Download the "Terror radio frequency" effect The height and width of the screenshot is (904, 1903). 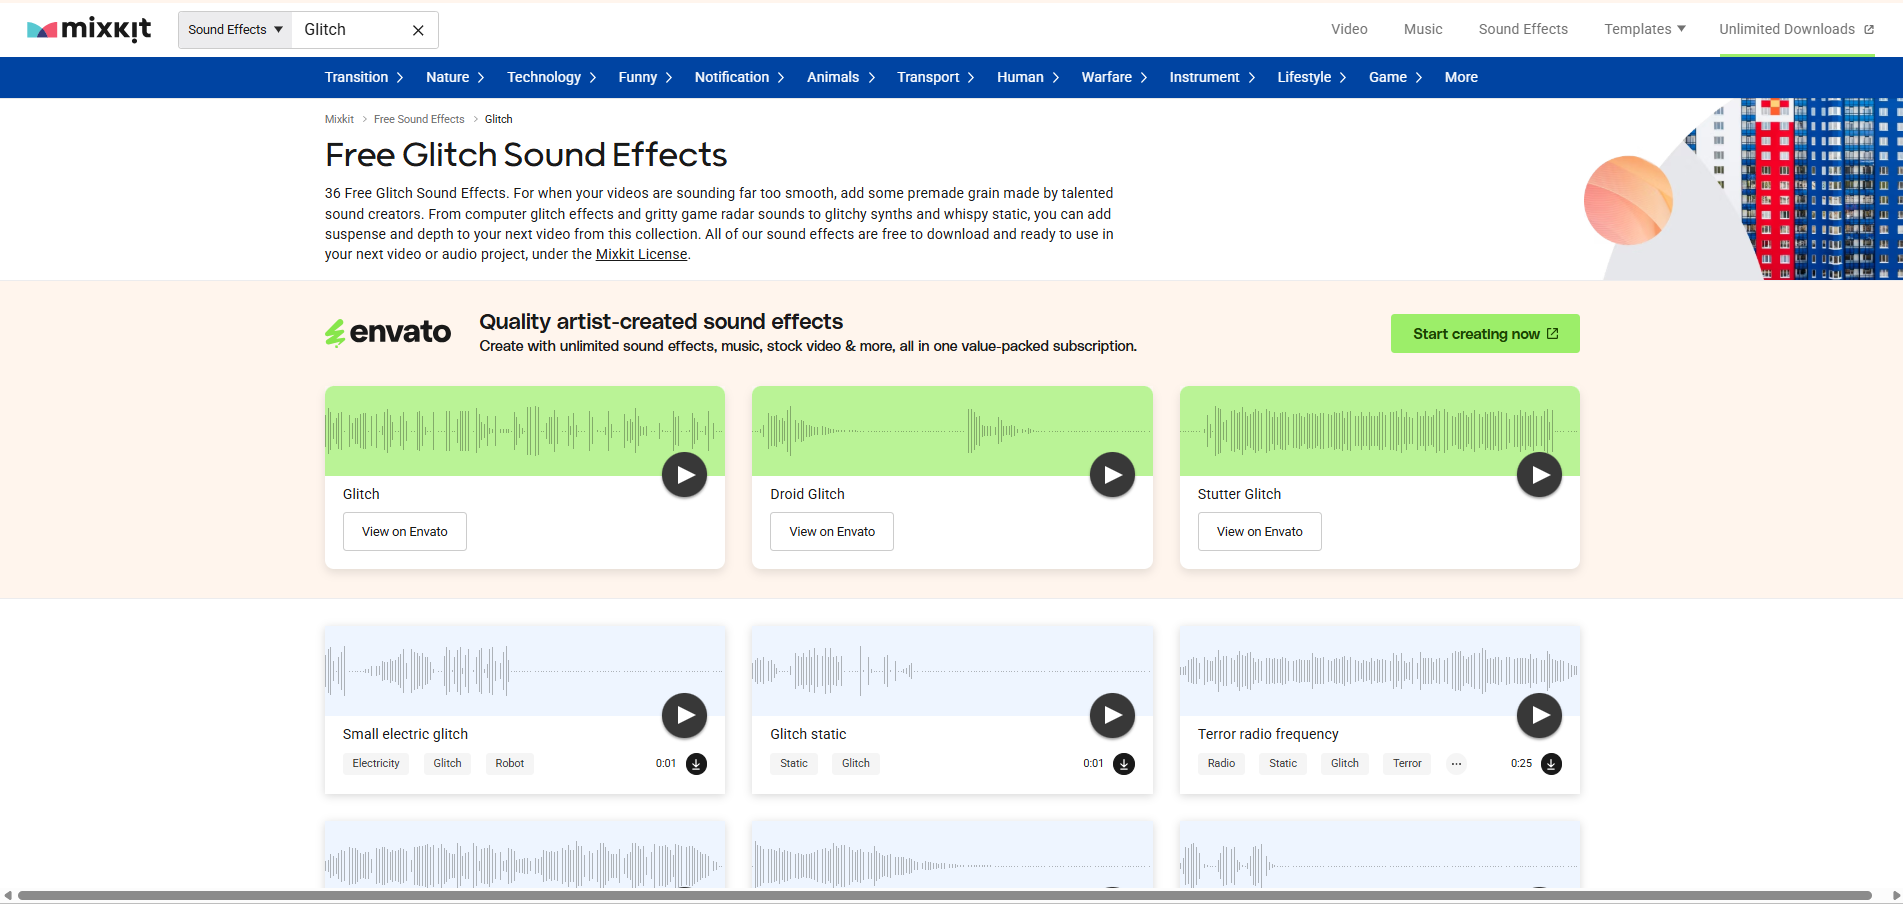1551,763
